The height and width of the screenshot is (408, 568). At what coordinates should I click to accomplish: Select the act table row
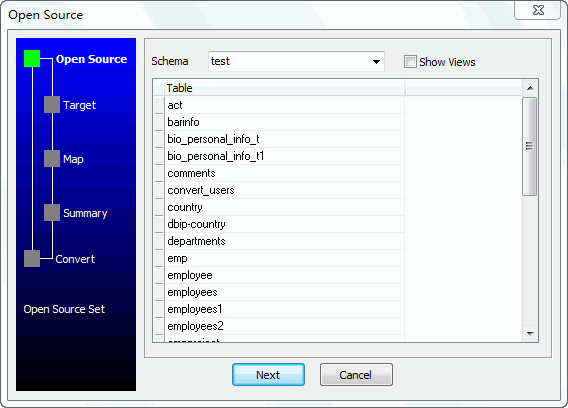tap(284, 105)
